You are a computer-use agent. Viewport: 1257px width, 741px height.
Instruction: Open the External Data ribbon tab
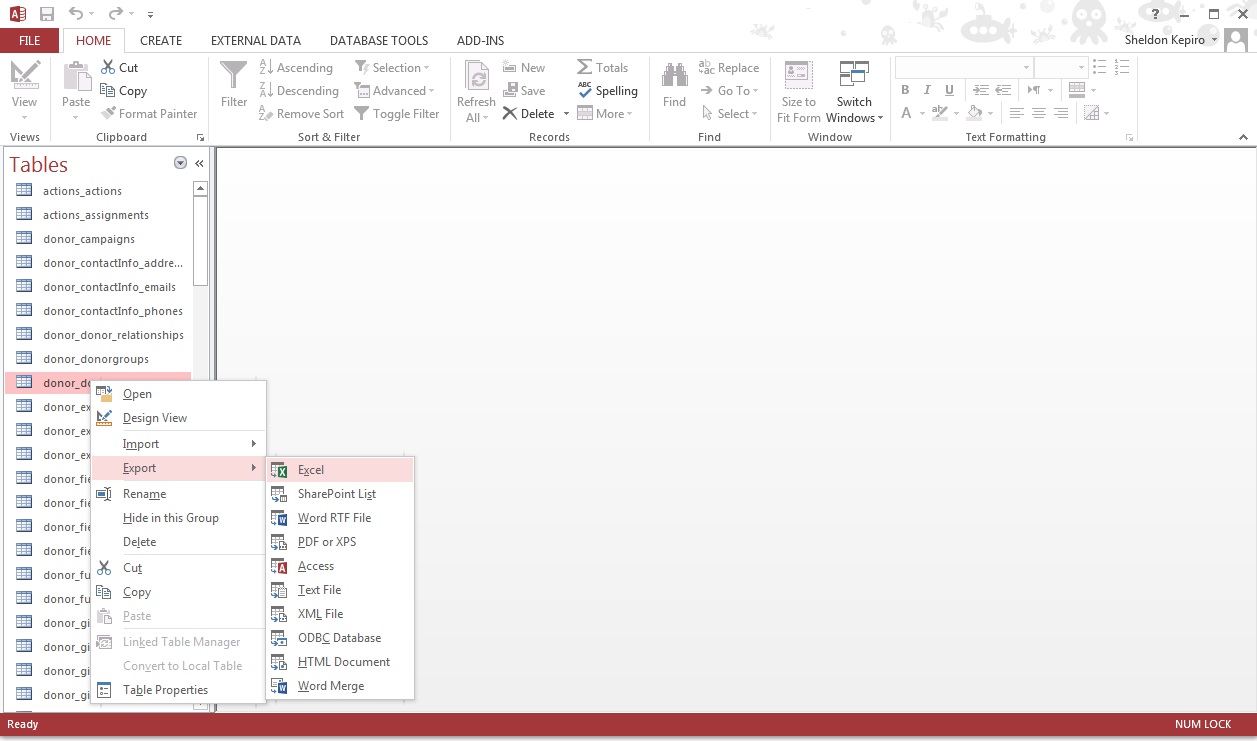(255, 41)
